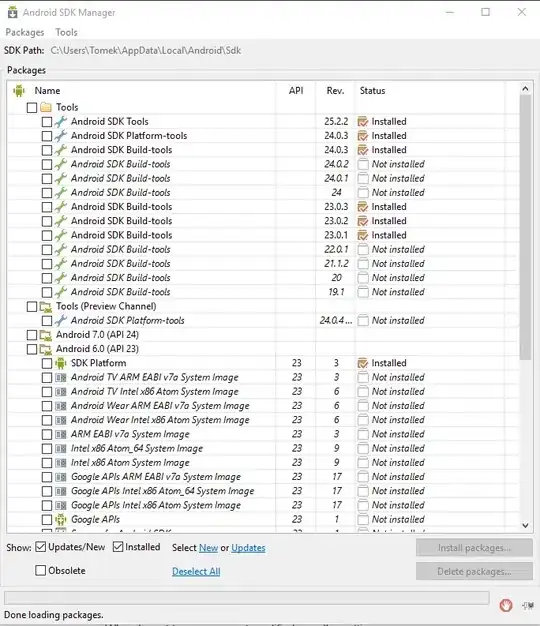Screen dimensions: 540x626
Task: Click the Delete packages button
Action: pos(474,571)
